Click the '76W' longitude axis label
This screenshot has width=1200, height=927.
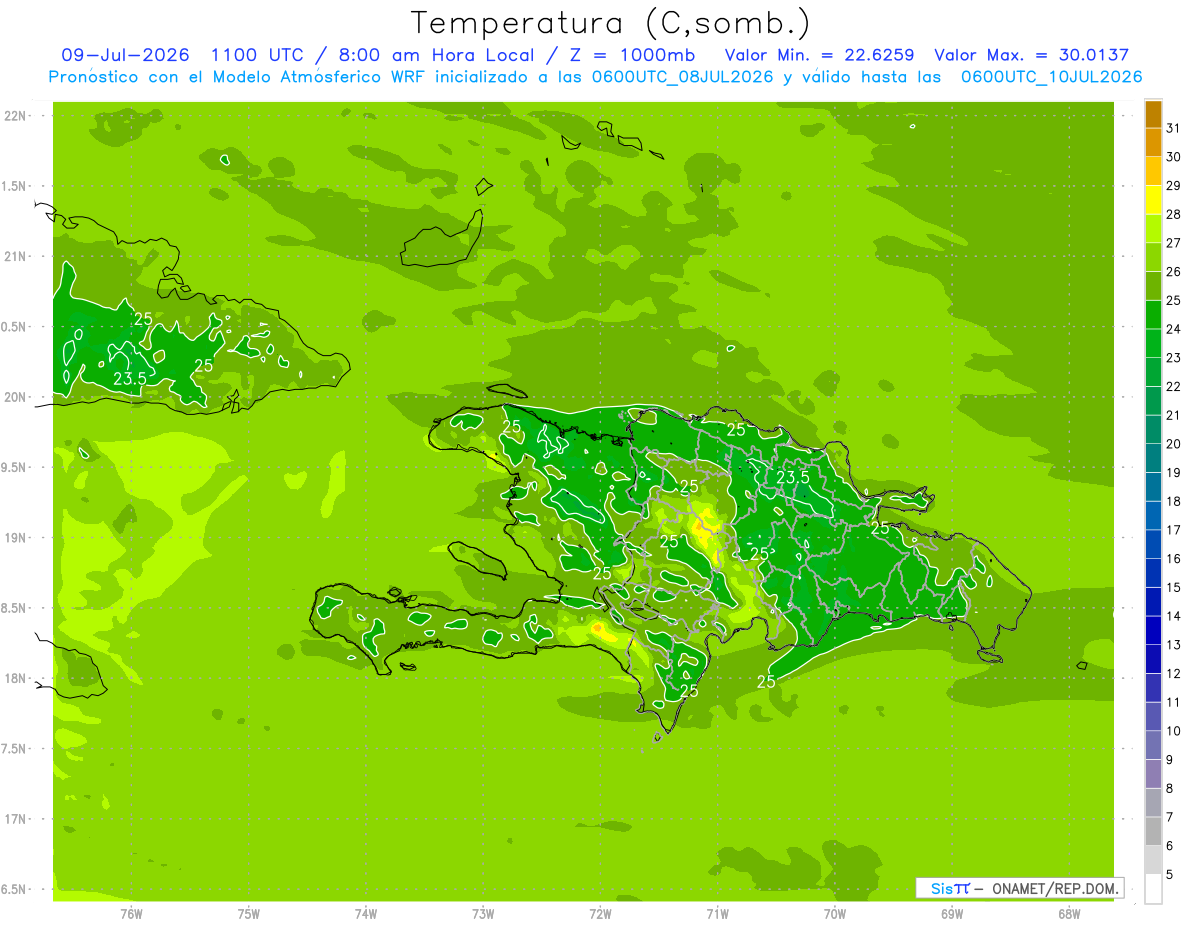(x=131, y=914)
